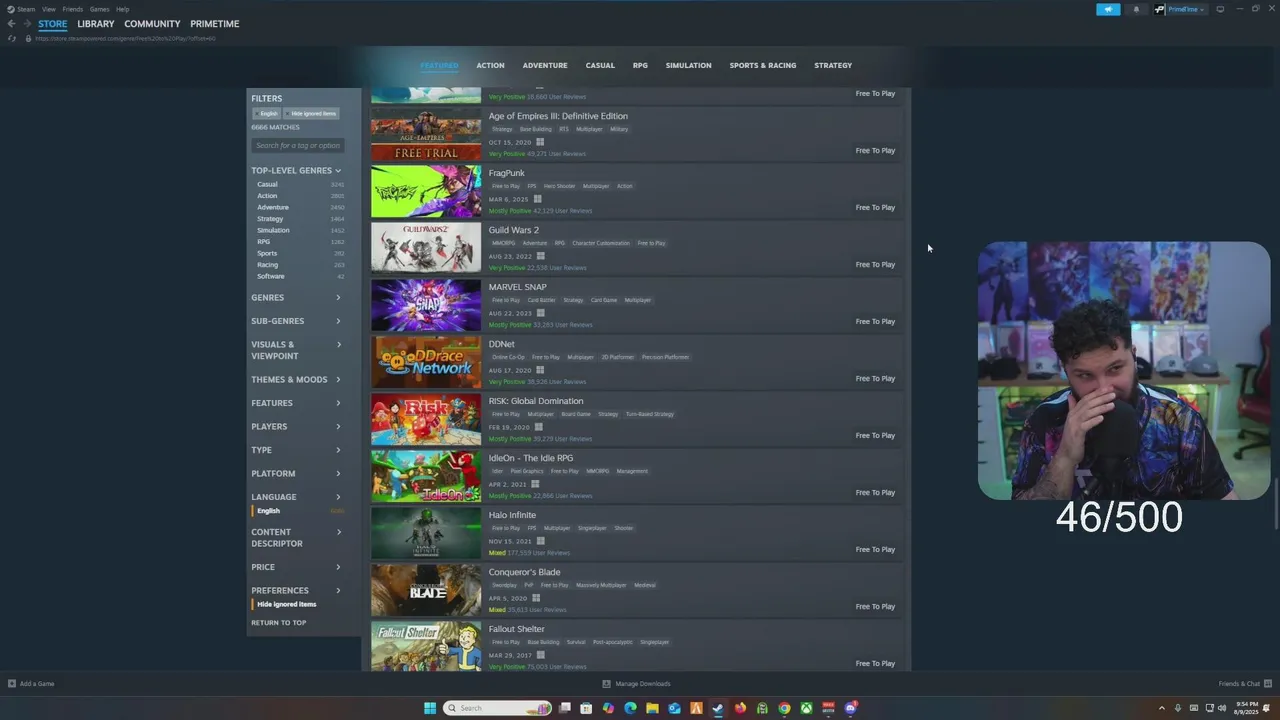This screenshot has width=1280, height=720.
Task: Go back with the navigation back arrow
Action: (x=11, y=24)
